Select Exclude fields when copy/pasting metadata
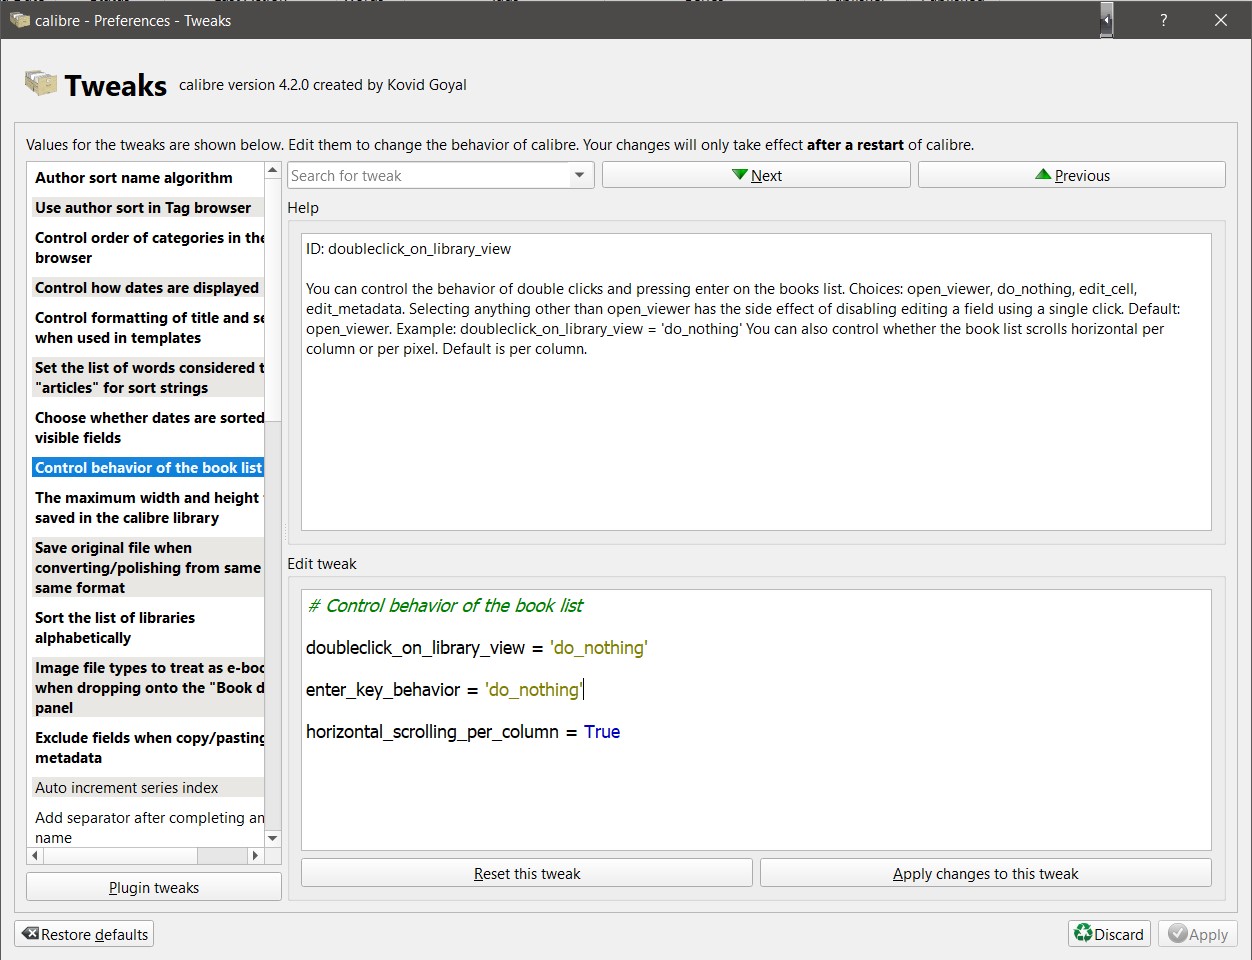 pos(148,748)
